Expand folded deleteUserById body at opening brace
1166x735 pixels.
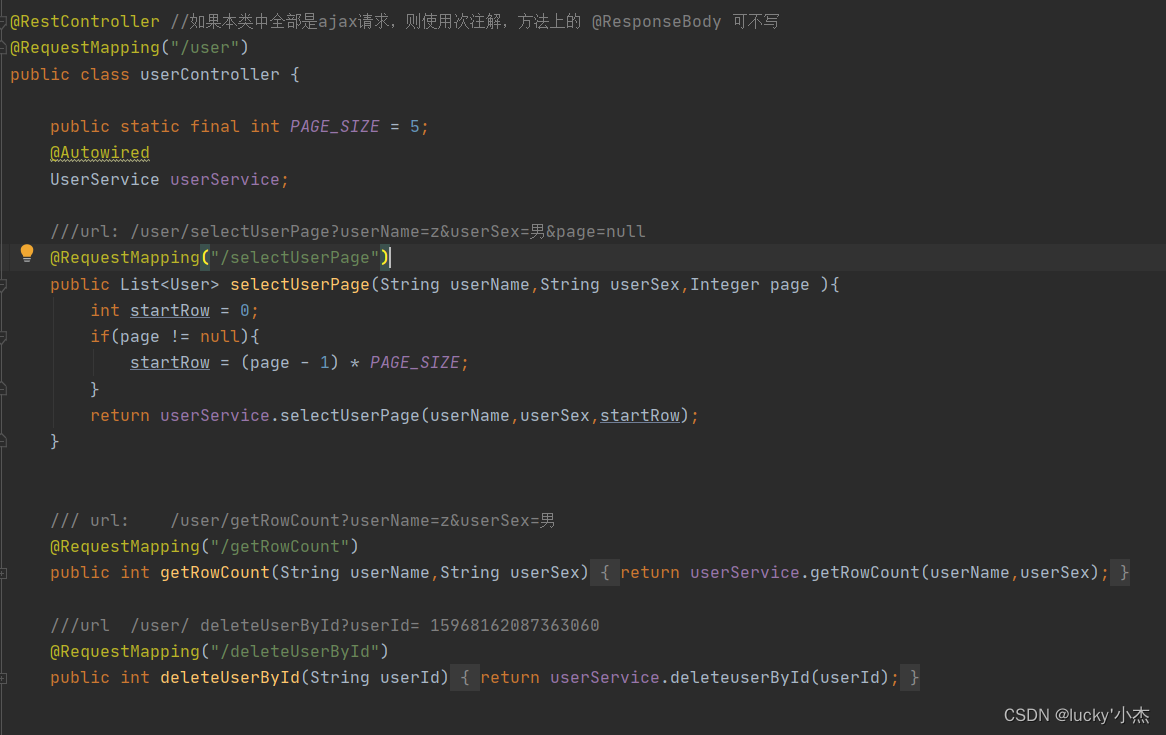click(465, 678)
